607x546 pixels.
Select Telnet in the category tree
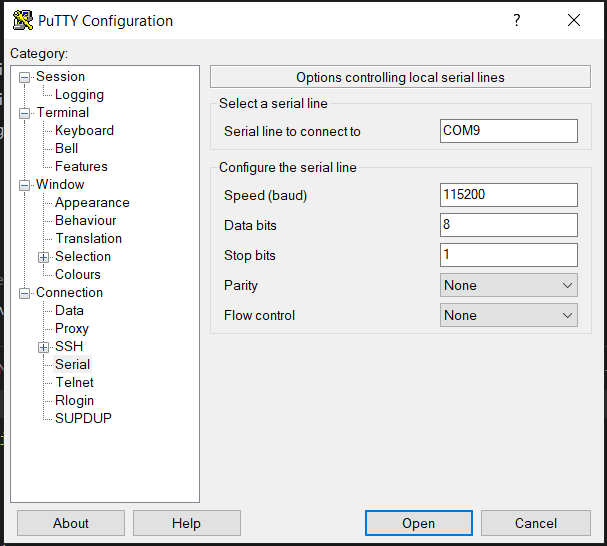[x=74, y=383]
